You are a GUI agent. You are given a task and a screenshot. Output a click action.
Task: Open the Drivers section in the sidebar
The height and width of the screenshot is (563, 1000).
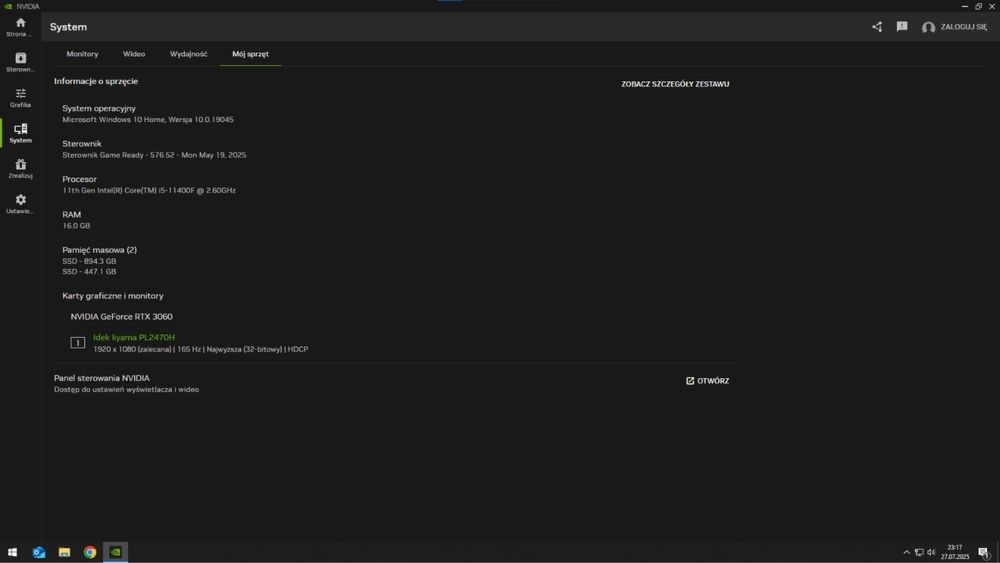[20, 62]
